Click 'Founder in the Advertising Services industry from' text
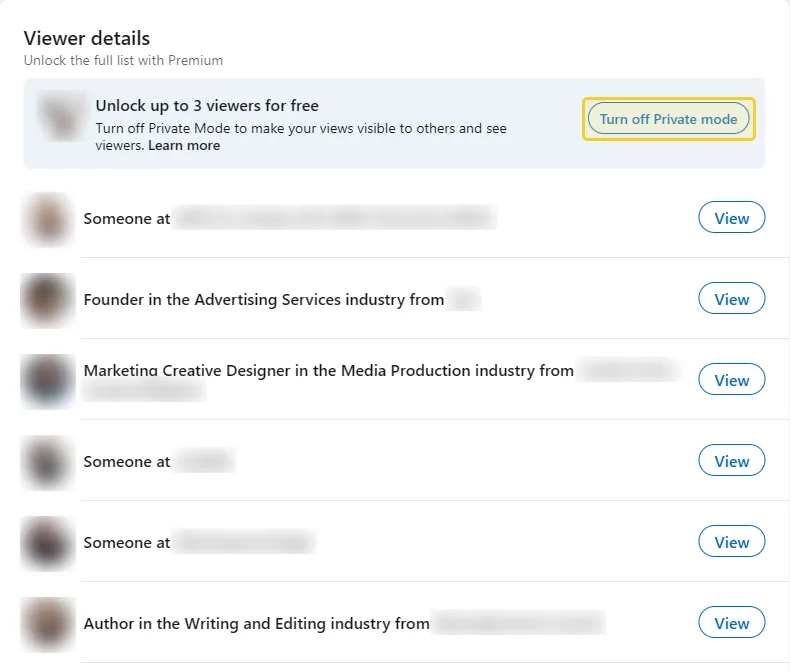The height and width of the screenshot is (672, 790). coord(264,300)
